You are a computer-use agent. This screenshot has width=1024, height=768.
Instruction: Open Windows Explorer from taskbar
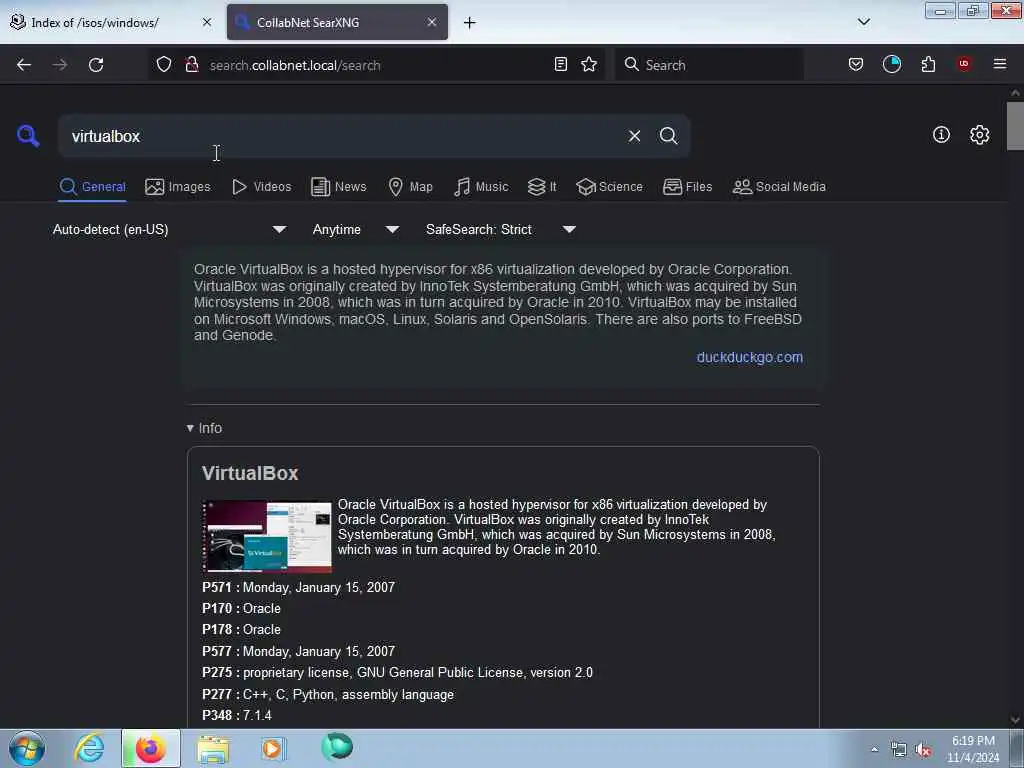(x=213, y=748)
